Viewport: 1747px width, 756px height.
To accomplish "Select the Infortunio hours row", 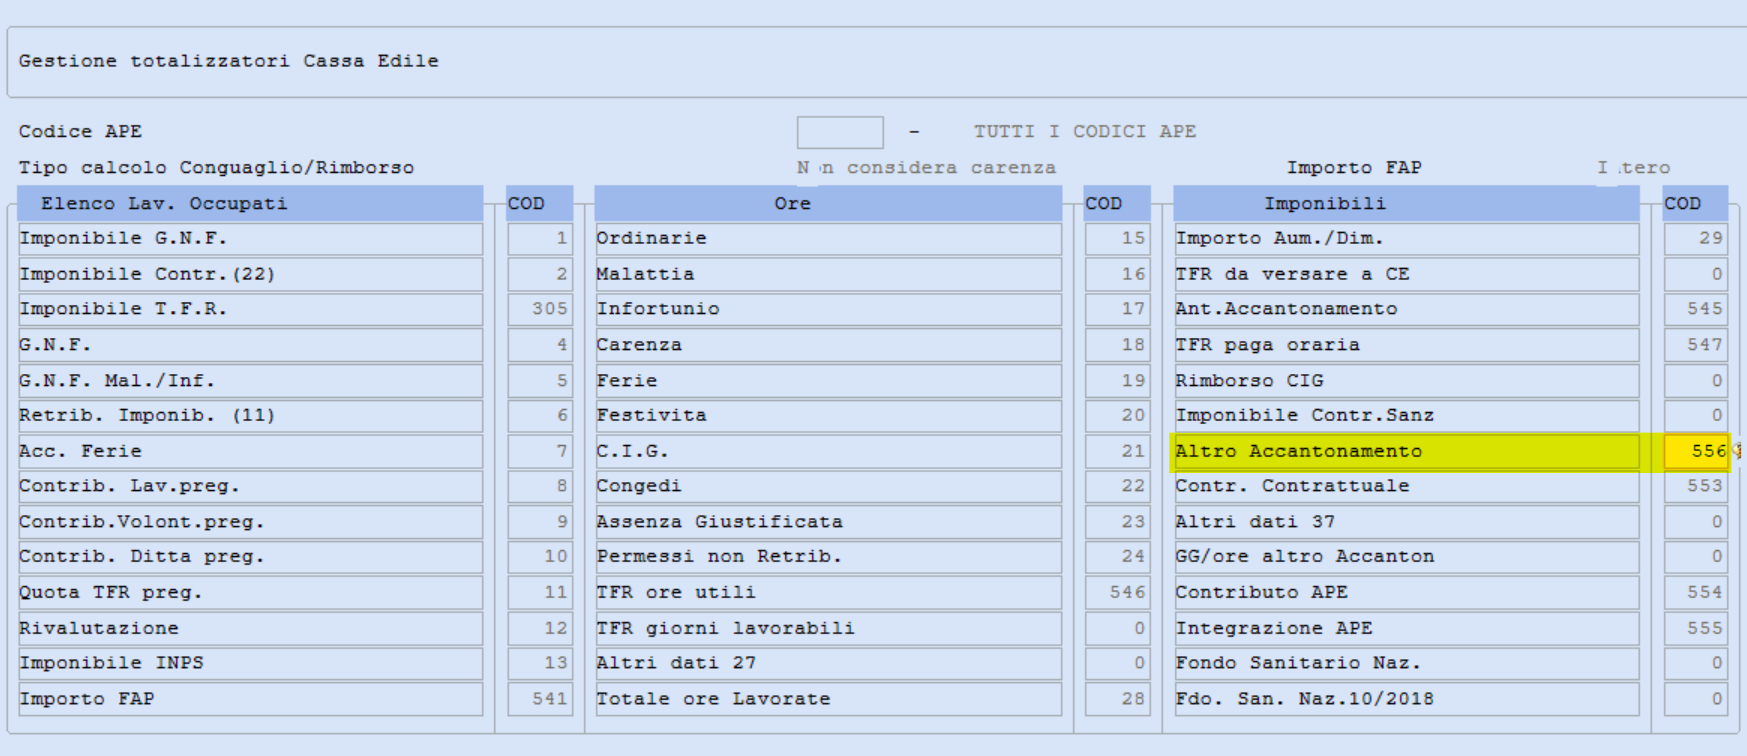I will (828, 309).
